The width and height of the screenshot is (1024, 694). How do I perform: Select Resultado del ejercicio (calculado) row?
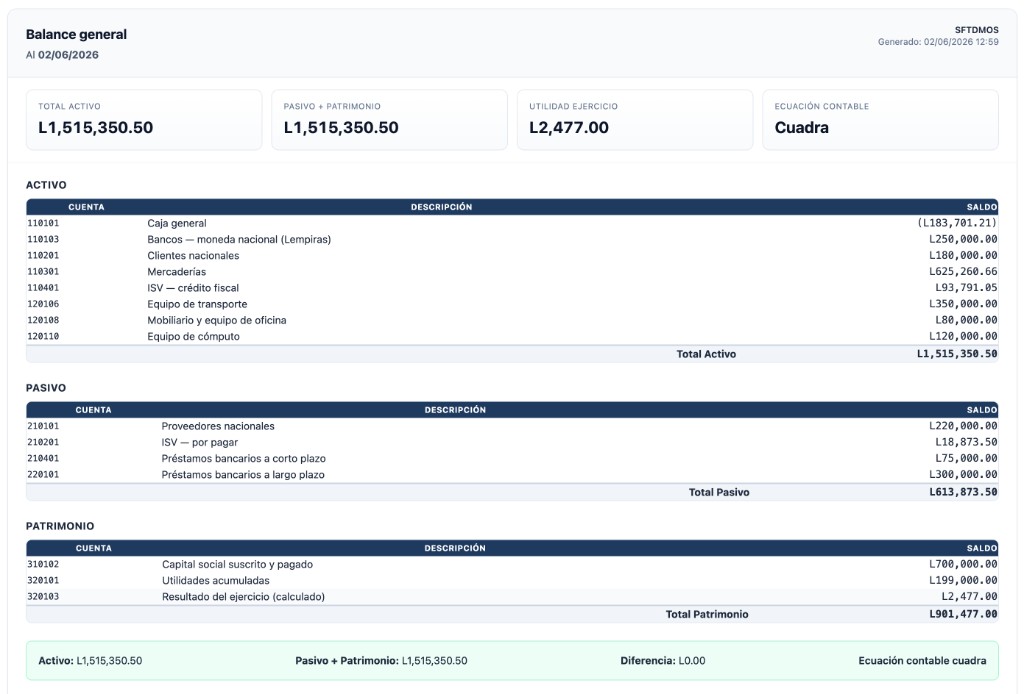click(512, 597)
